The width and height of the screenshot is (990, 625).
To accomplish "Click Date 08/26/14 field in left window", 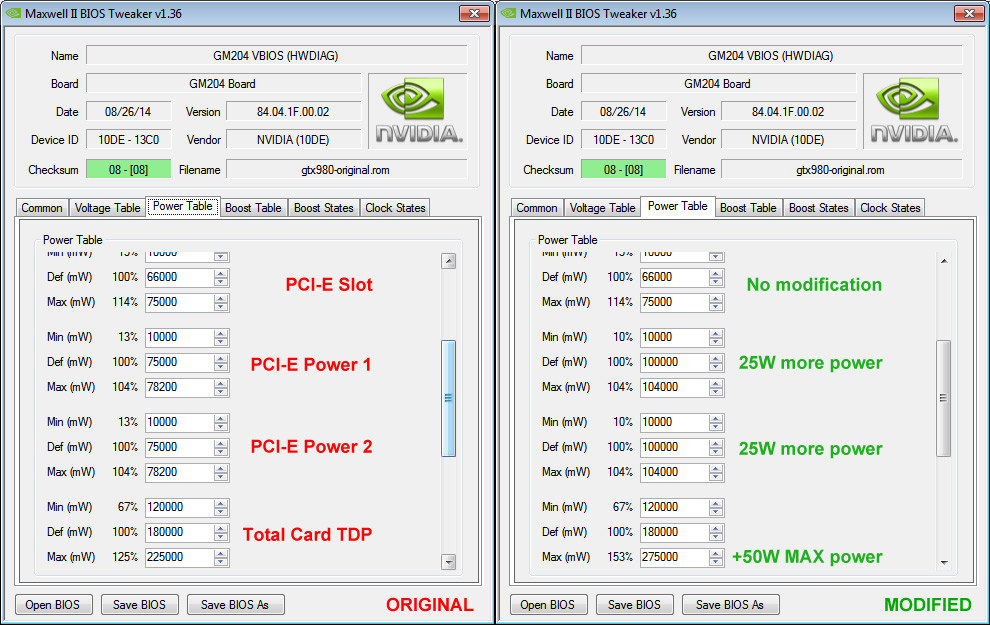I will click(x=128, y=112).
